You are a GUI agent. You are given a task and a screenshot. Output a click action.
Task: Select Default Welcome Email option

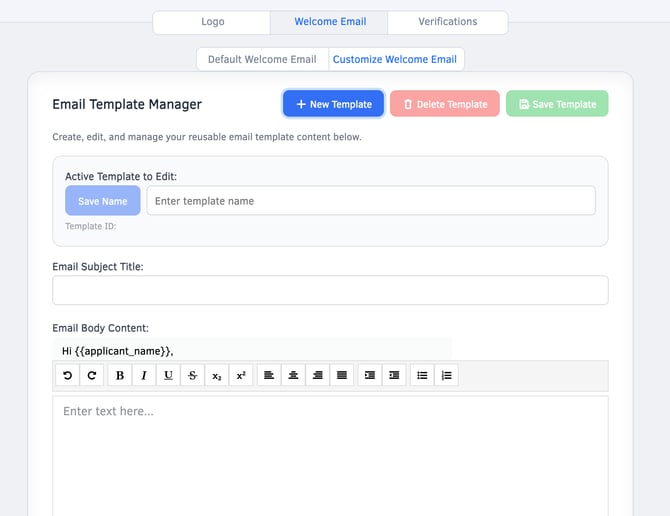(262, 60)
